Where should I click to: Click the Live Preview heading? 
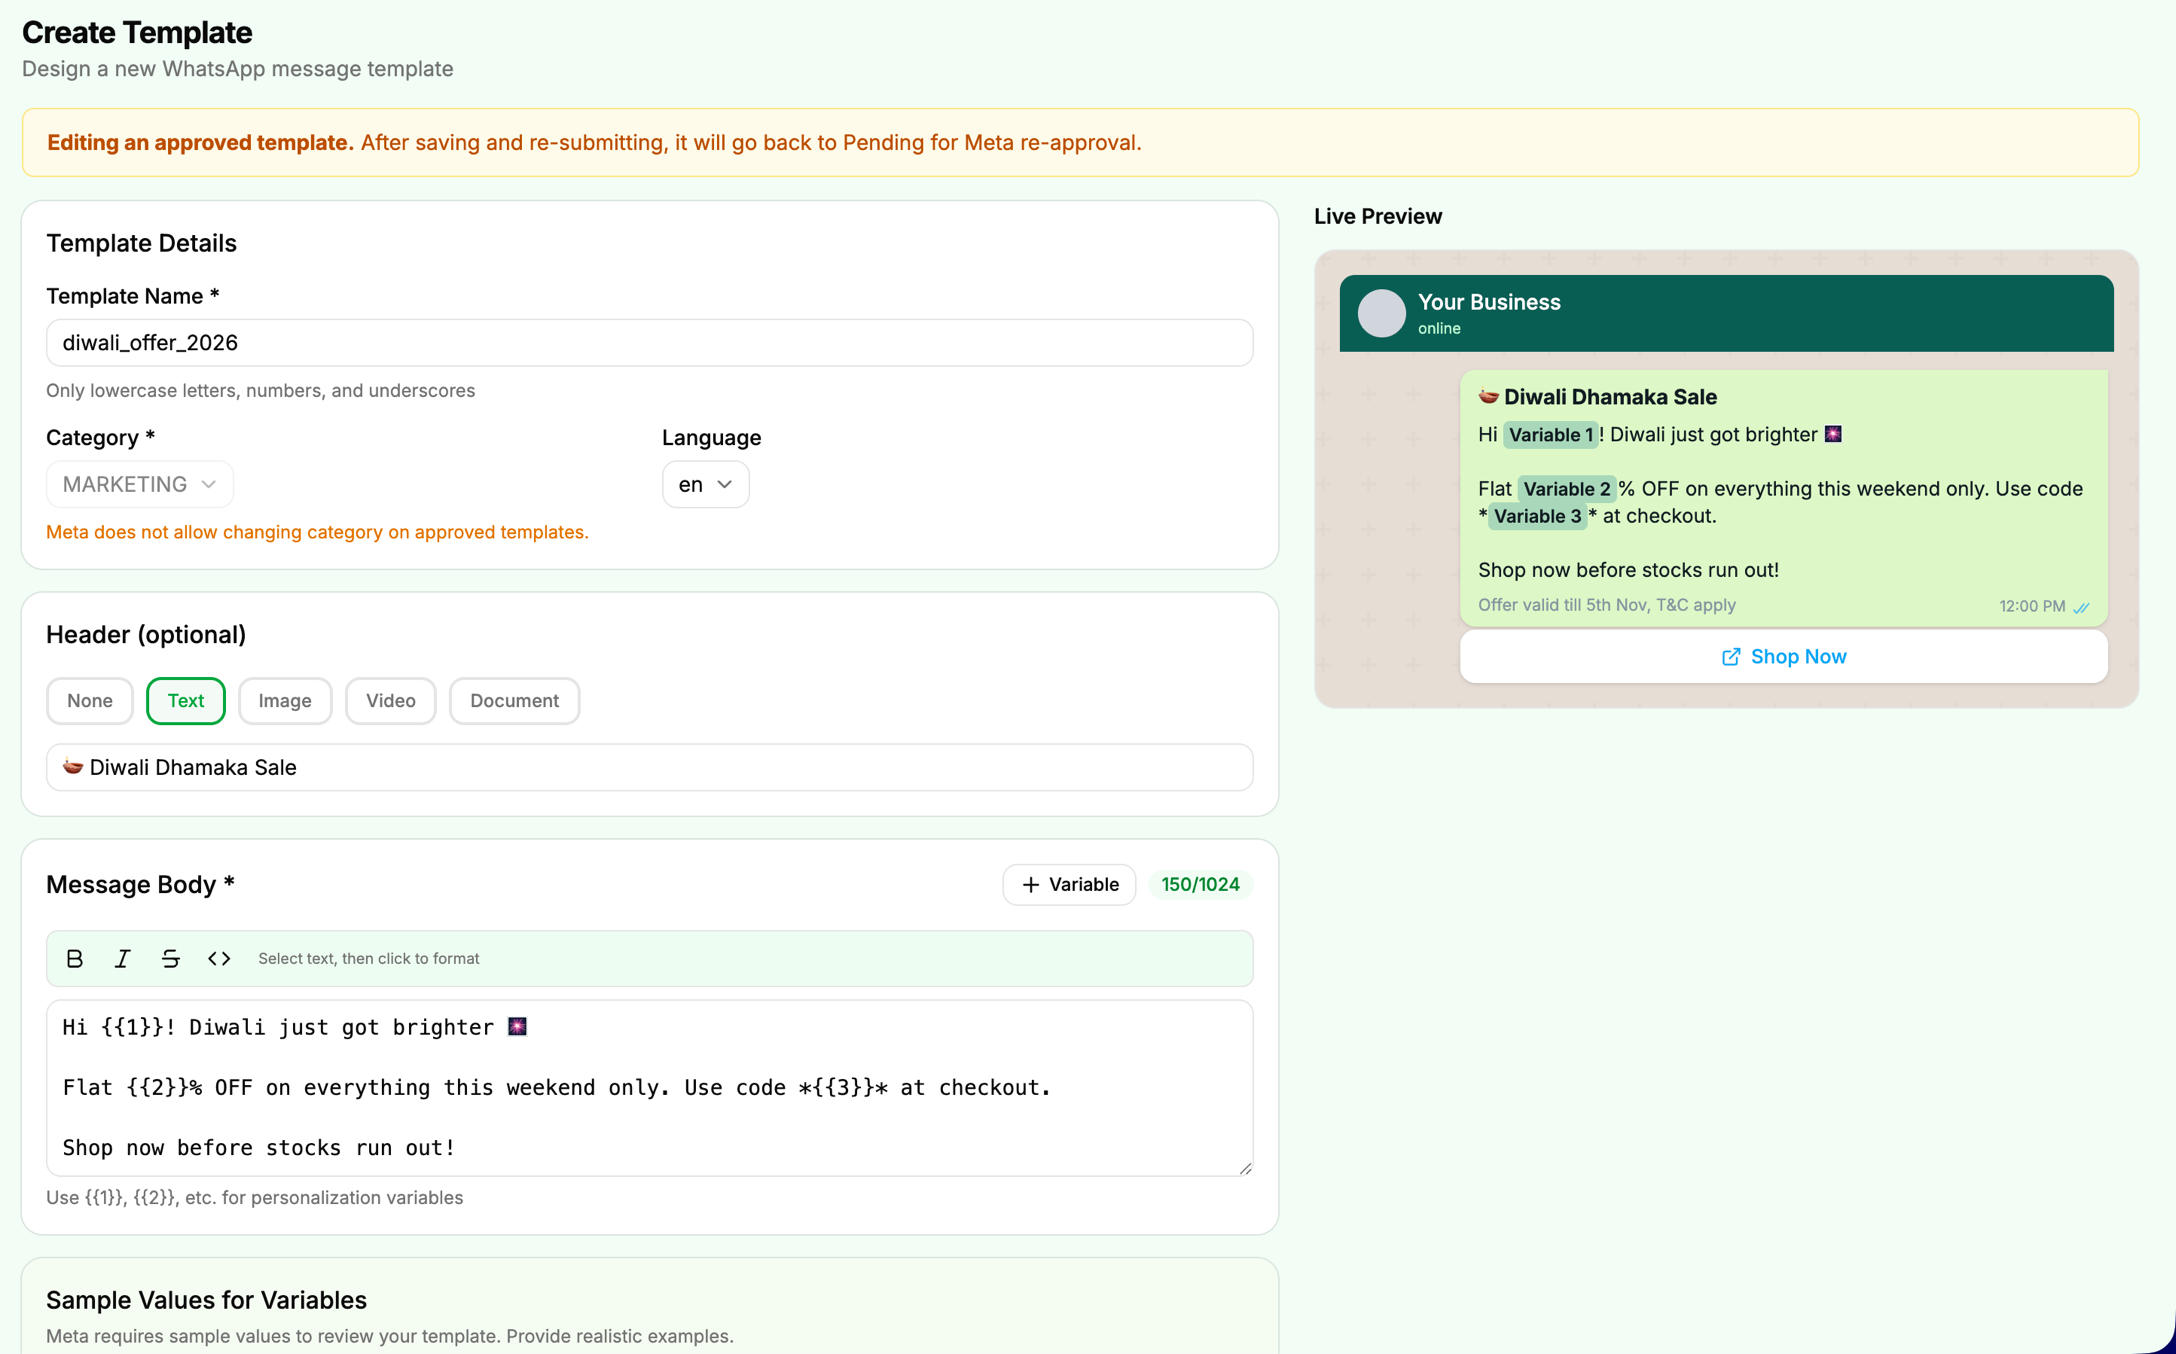click(x=1378, y=216)
